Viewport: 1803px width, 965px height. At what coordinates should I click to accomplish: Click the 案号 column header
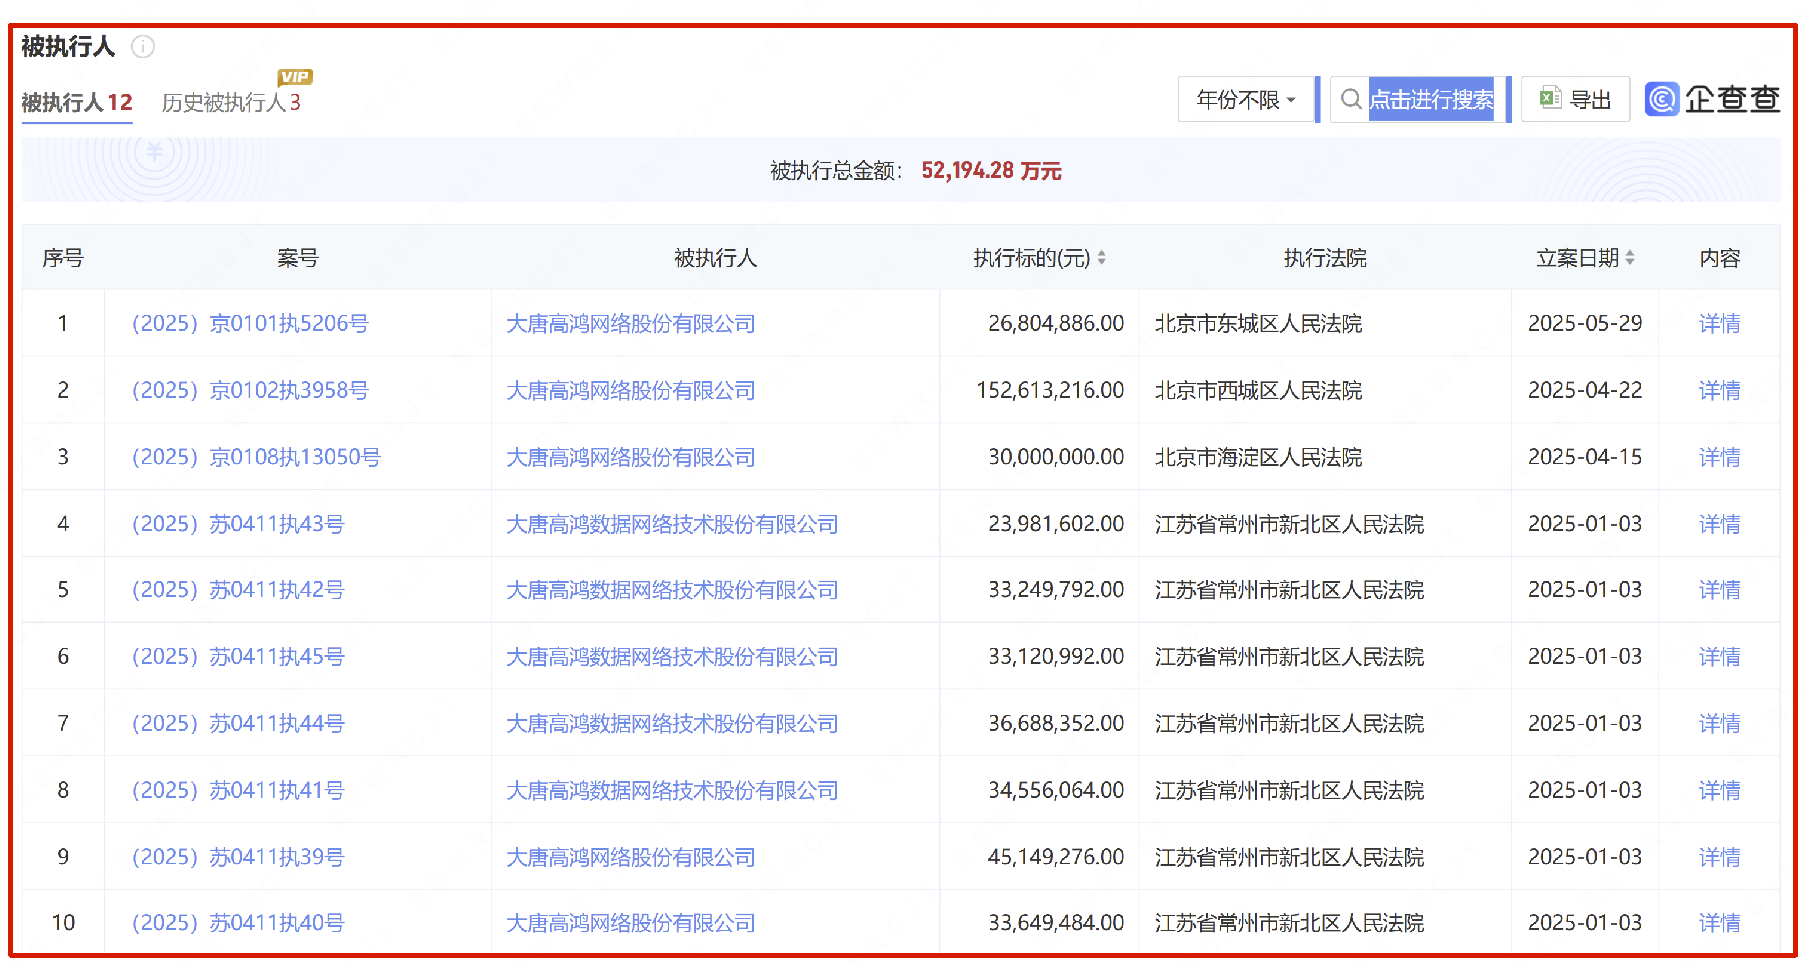[x=297, y=258]
